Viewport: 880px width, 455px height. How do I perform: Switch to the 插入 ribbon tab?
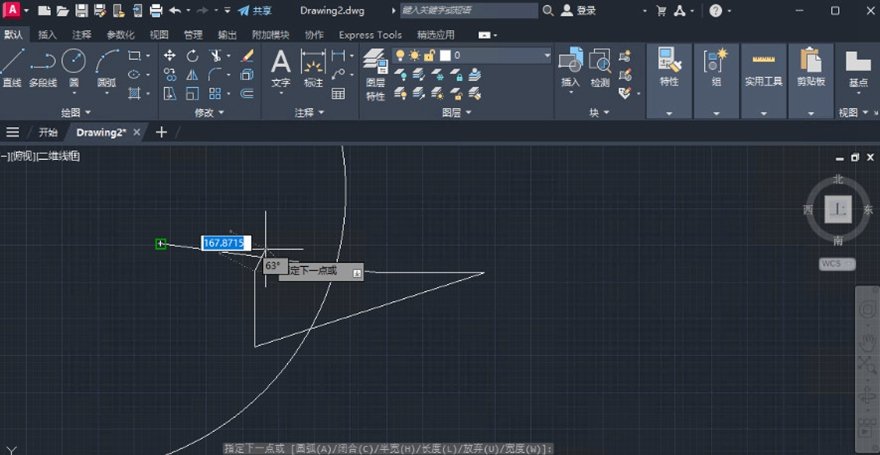tap(47, 35)
